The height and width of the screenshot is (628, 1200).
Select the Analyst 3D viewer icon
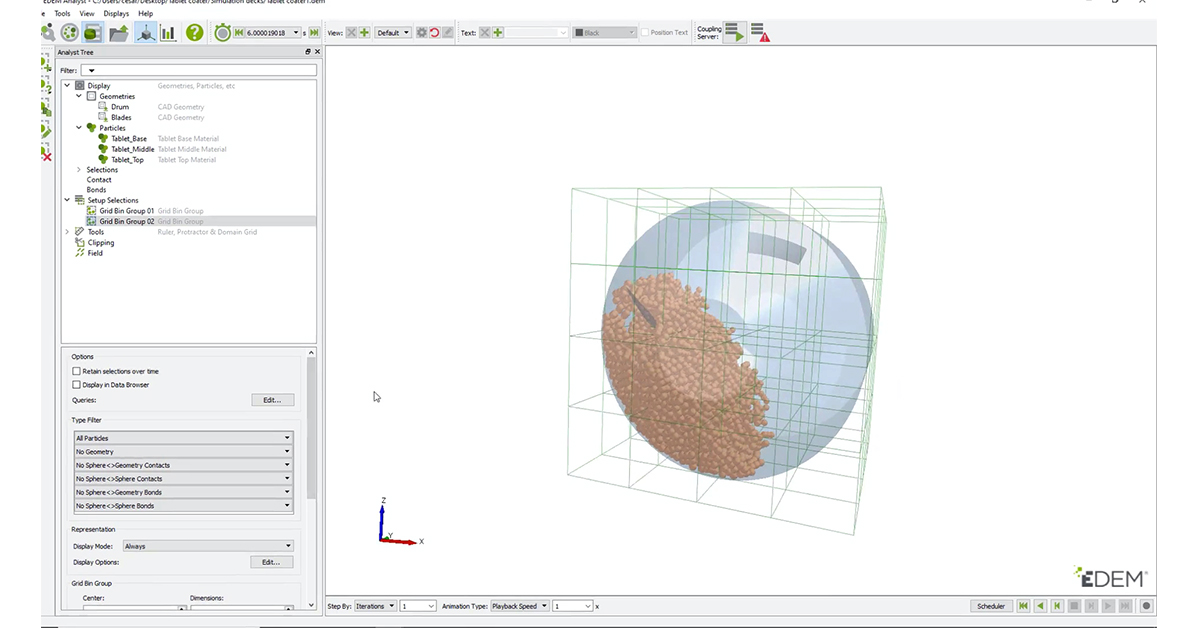[x=145, y=33]
